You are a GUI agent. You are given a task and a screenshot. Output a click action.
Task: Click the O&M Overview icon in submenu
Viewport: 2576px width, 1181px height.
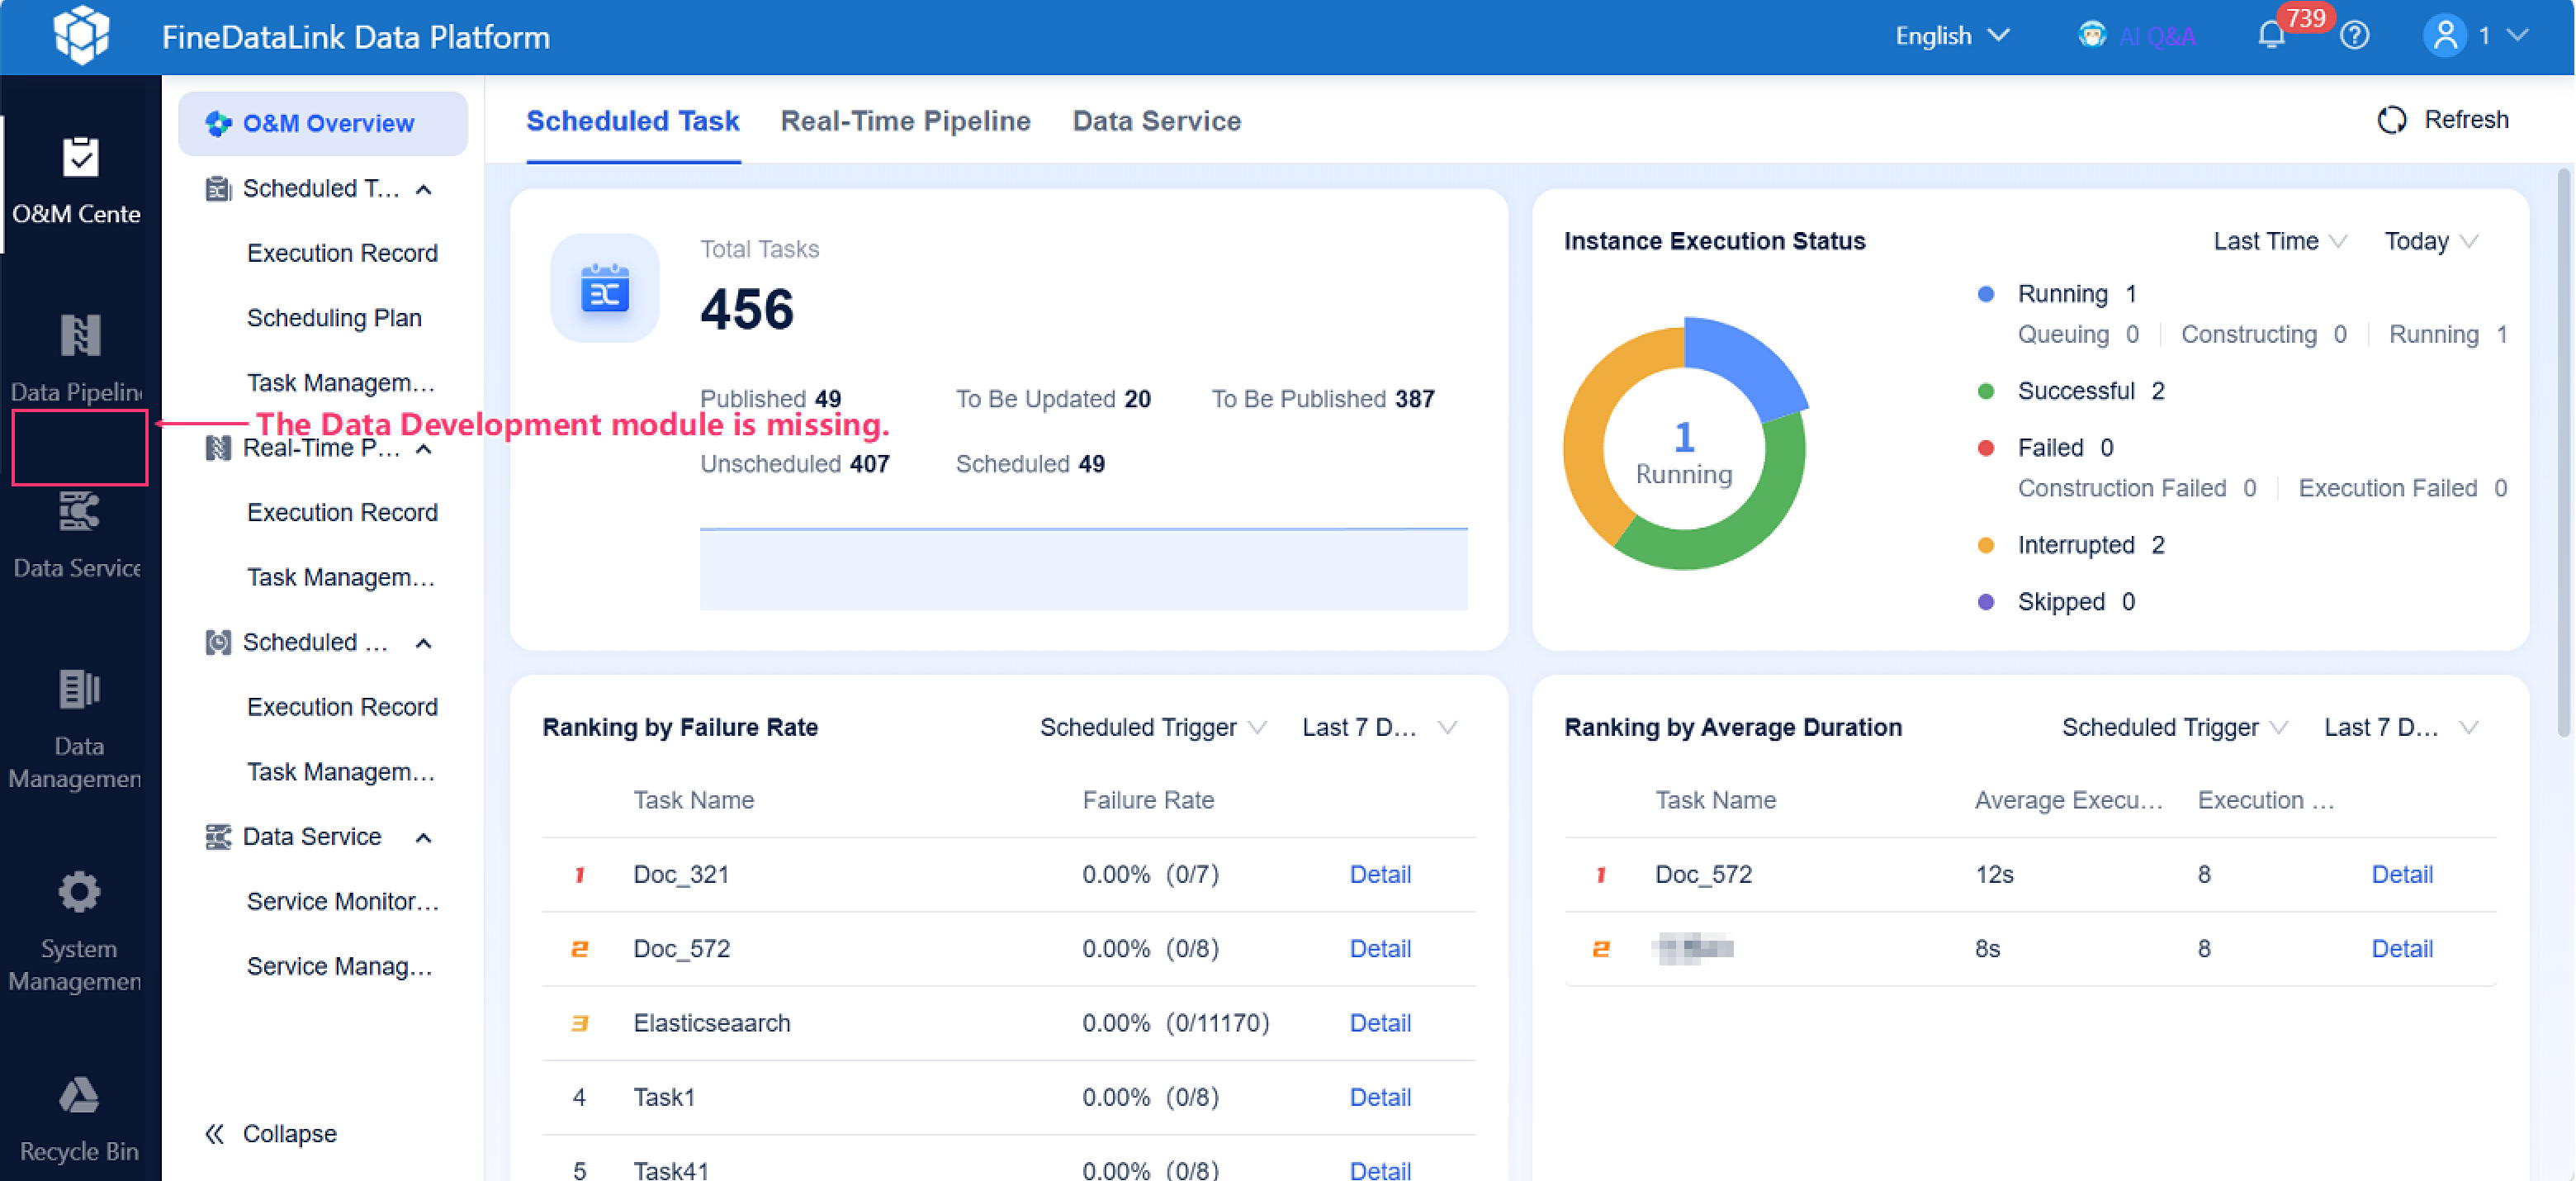218,124
